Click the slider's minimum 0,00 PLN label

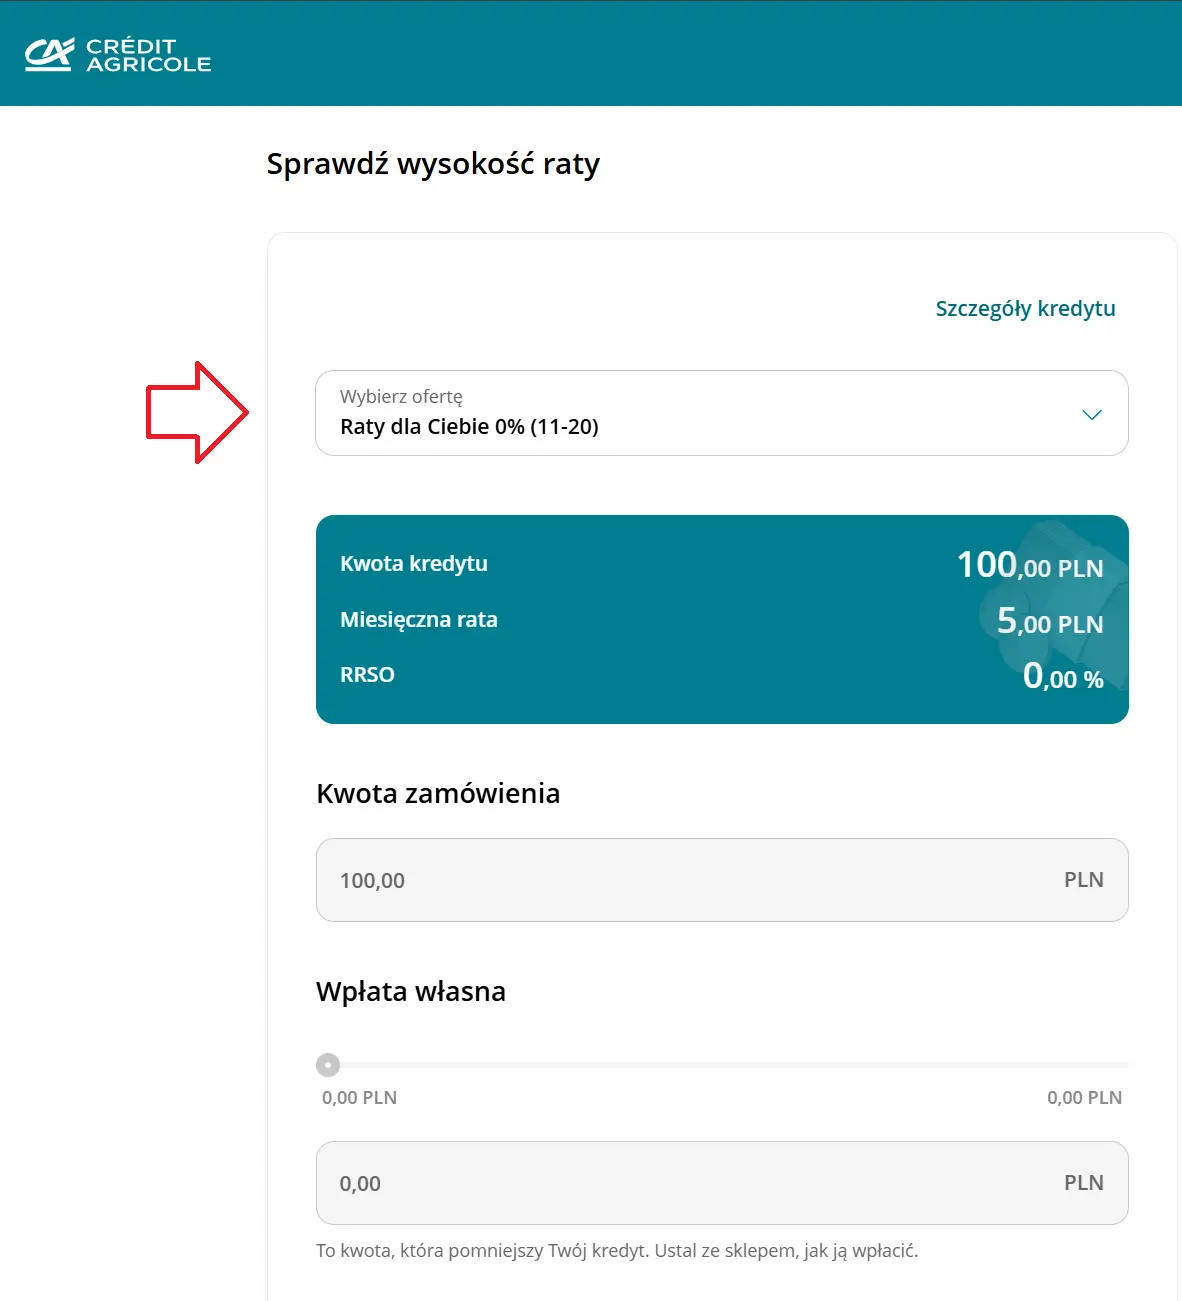pos(359,1098)
